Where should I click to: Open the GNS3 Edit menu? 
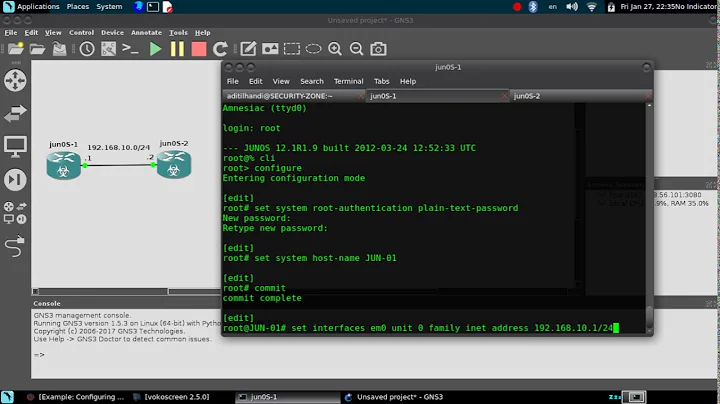click(x=31, y=33)
